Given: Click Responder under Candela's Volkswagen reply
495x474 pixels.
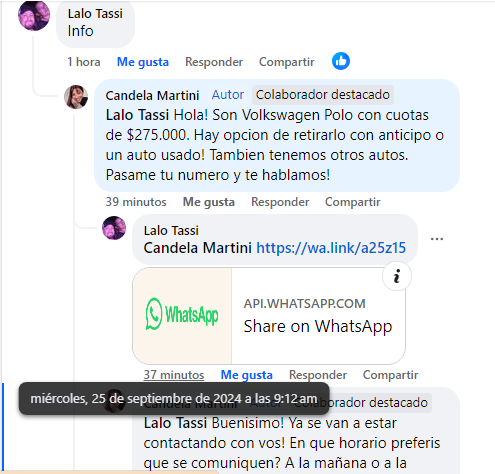Looking at the screenshot, I should [x=280, y=202].
